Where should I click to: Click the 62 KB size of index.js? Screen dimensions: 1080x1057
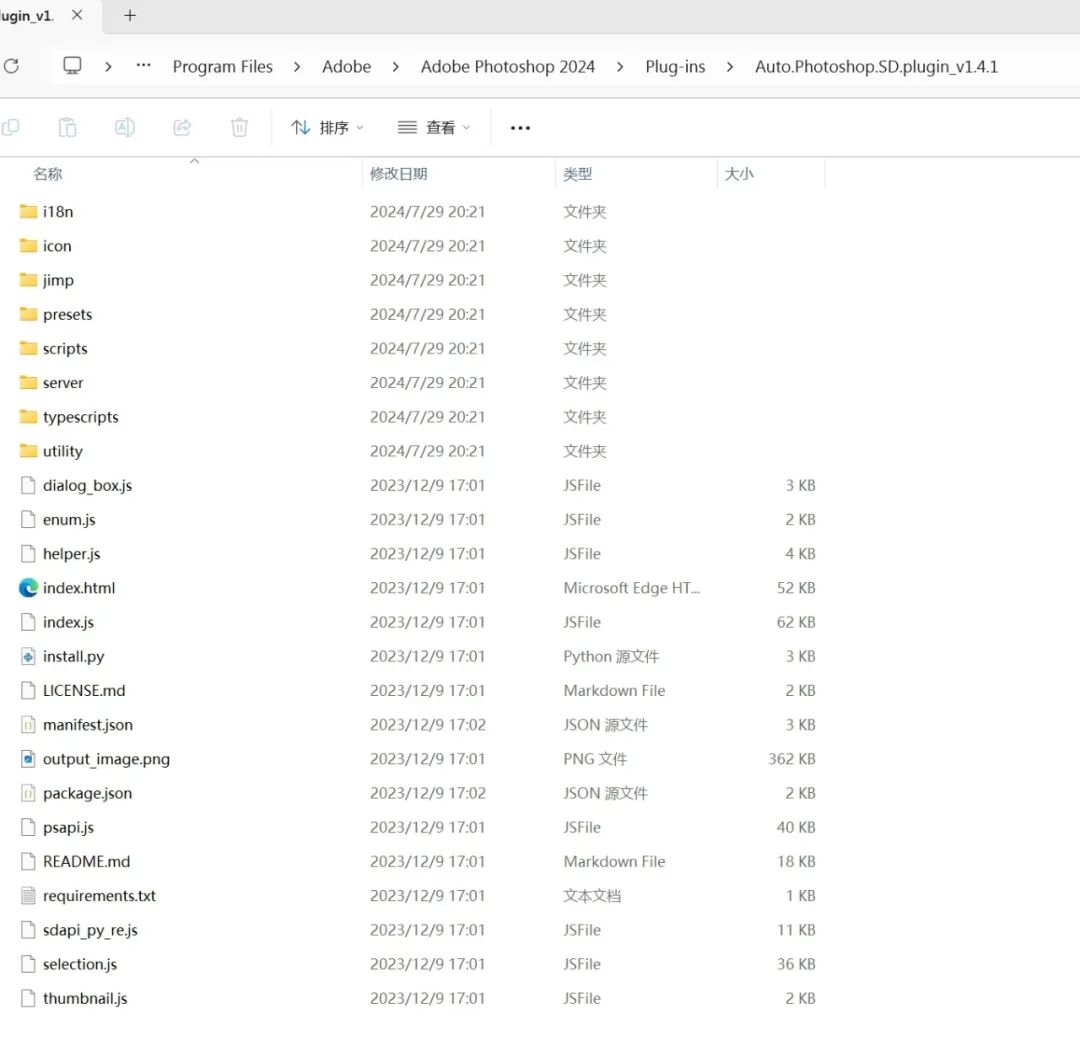796,622
